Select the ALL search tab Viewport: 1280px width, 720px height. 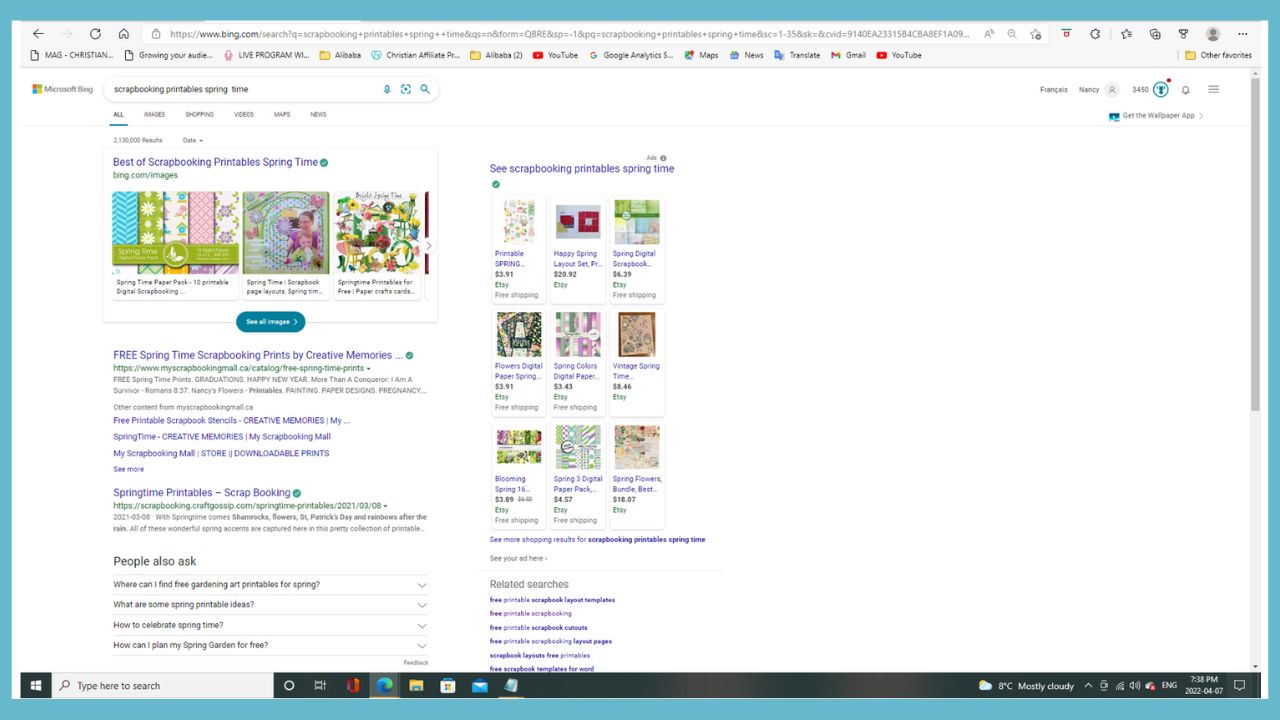[x=119, y=115]
